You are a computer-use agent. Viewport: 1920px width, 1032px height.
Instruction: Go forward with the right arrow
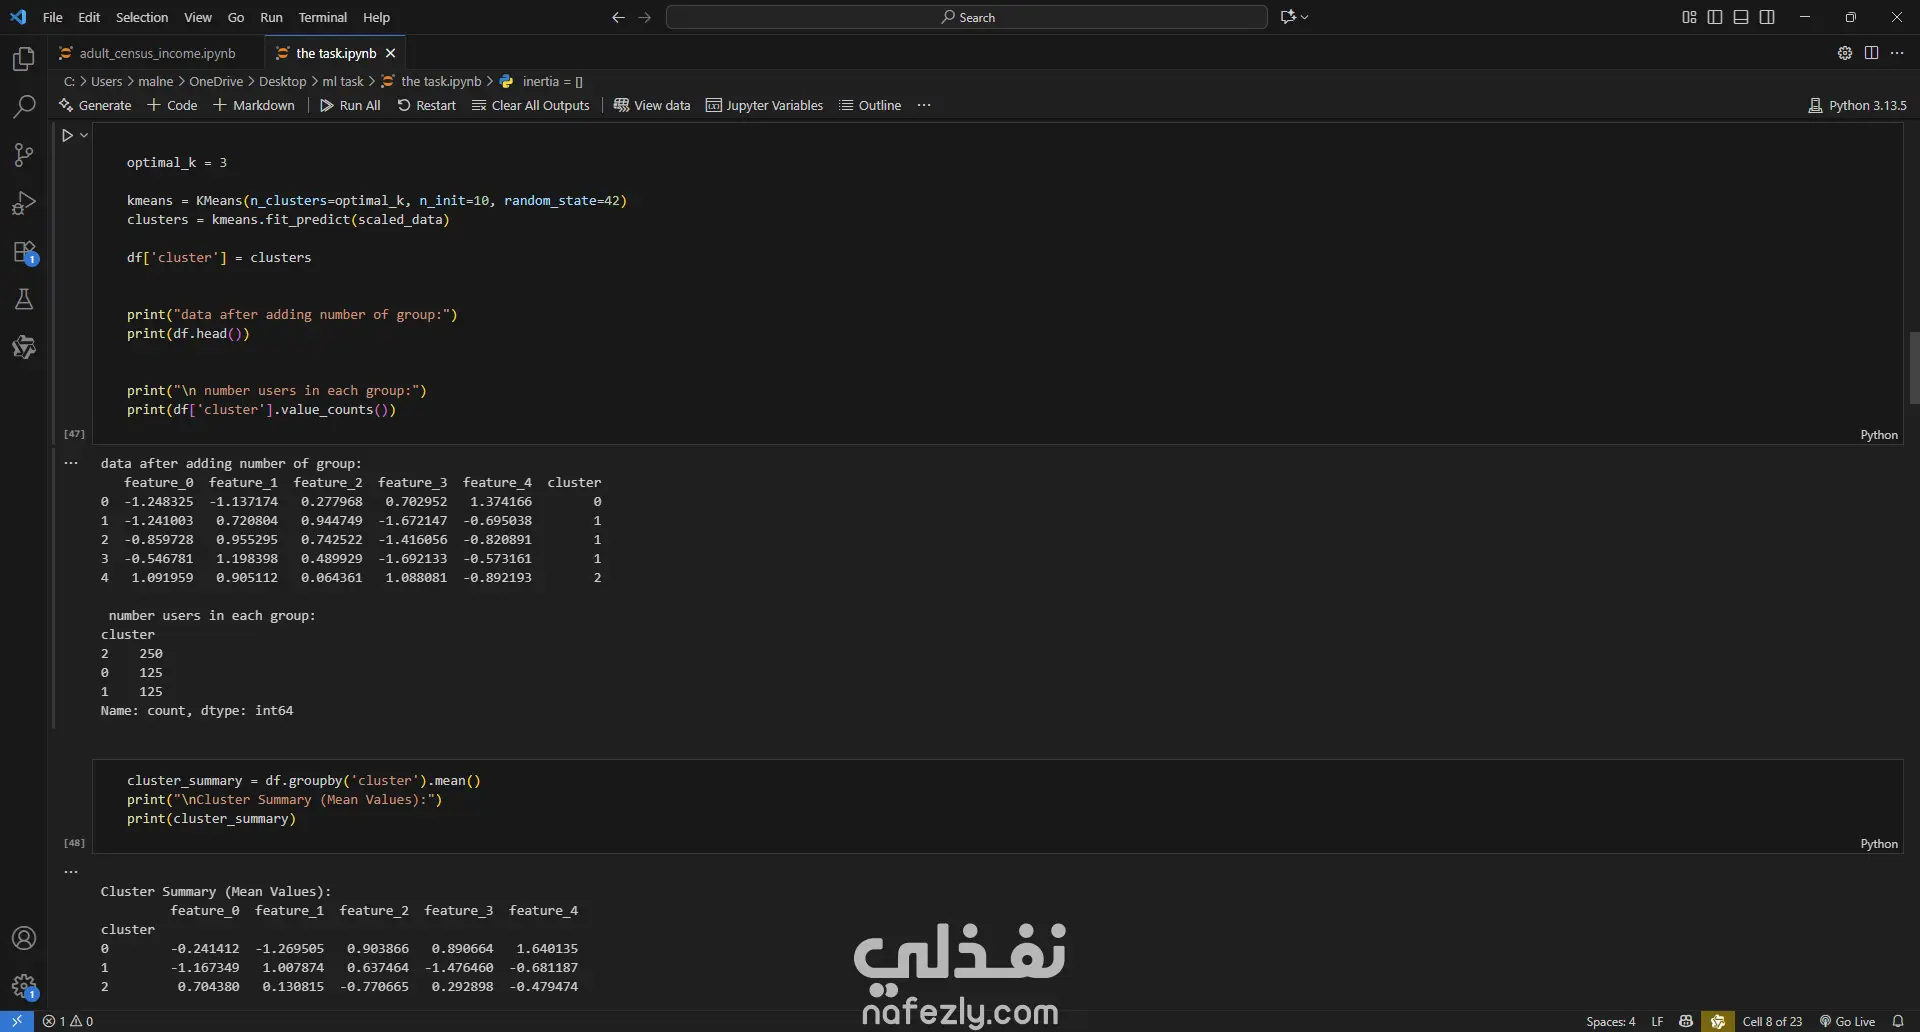(x=645, y=17)
